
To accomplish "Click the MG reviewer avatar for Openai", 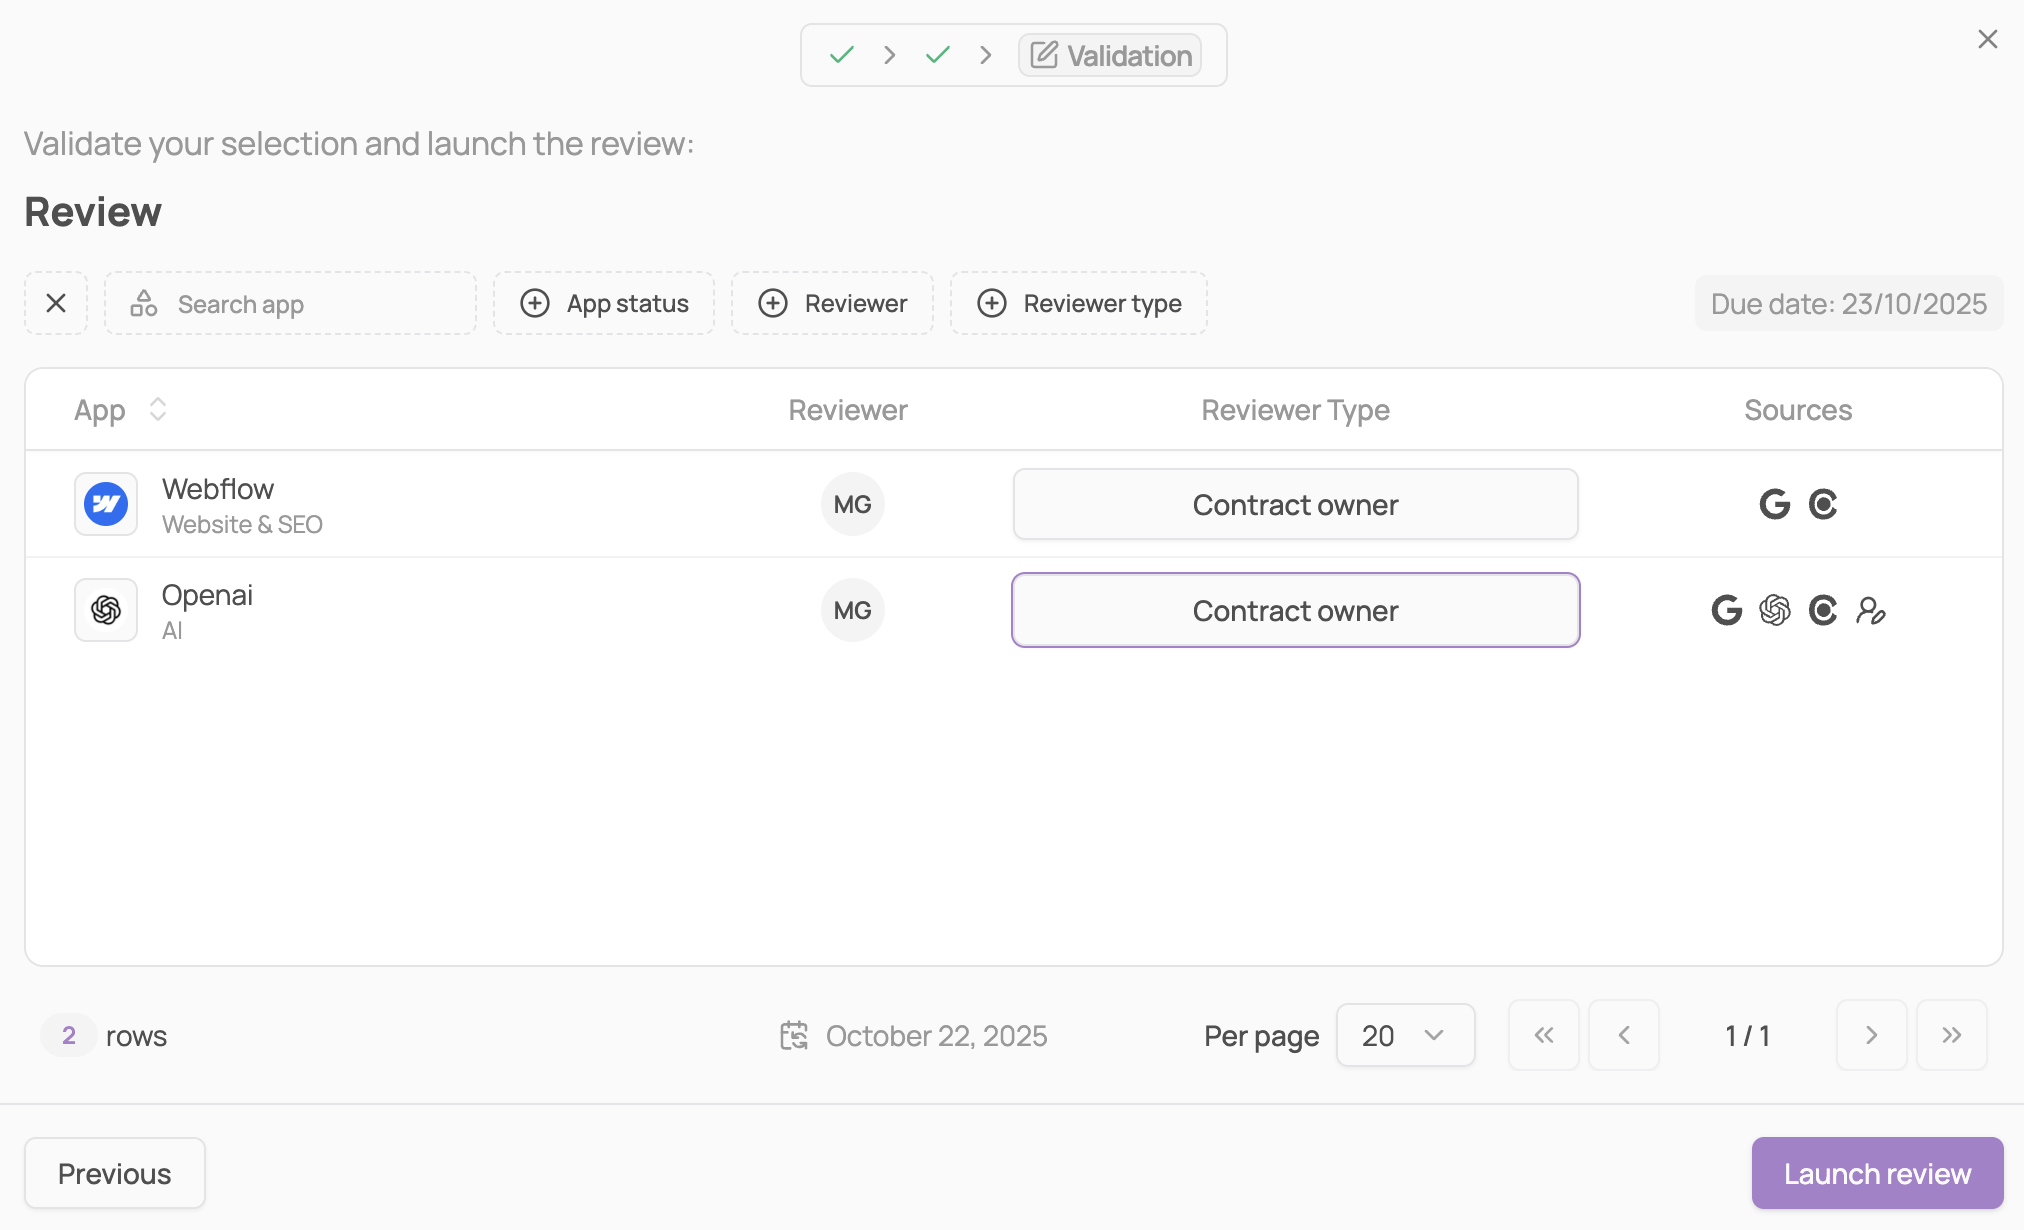I will pyautogui.click(x=853, y=610).
